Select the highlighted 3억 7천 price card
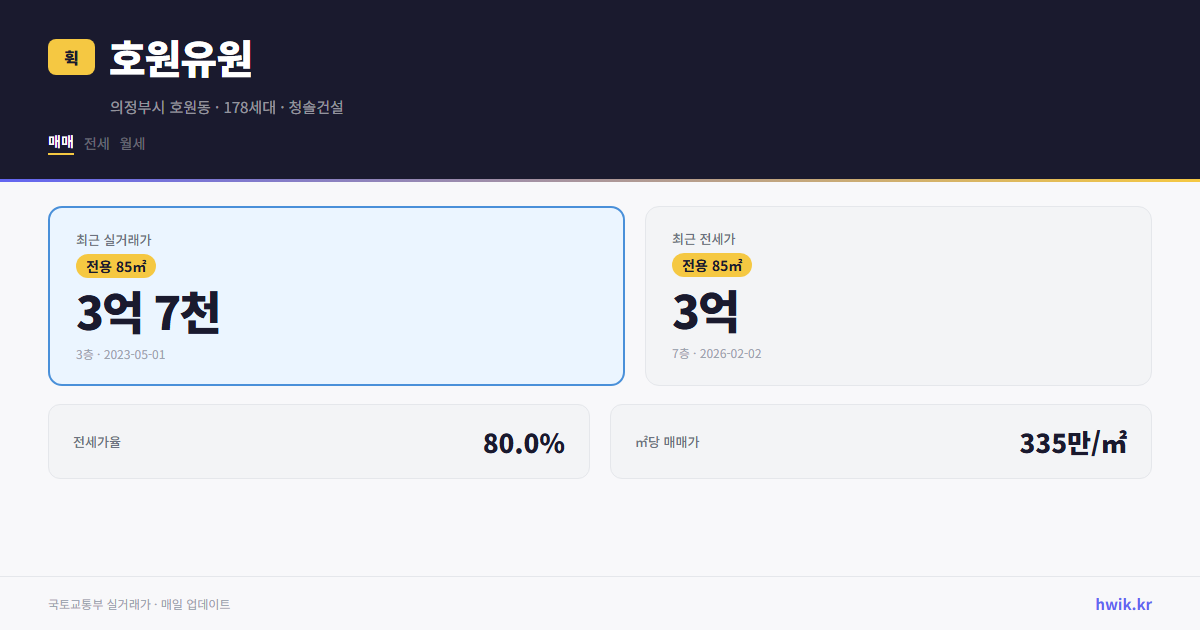 click(336, 295)
